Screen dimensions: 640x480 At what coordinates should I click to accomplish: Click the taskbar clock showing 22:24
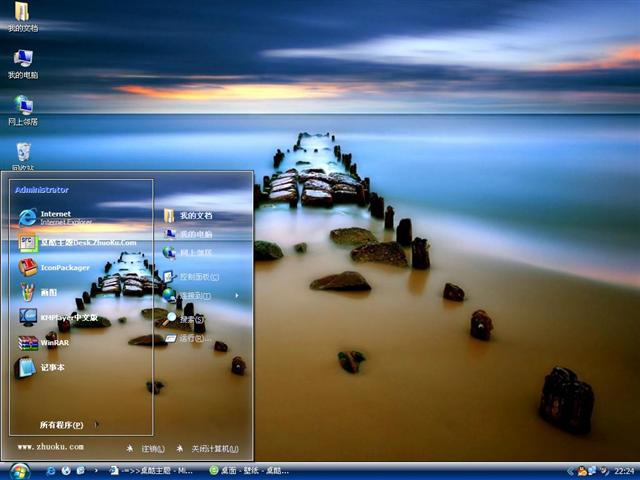pos(624,470)
